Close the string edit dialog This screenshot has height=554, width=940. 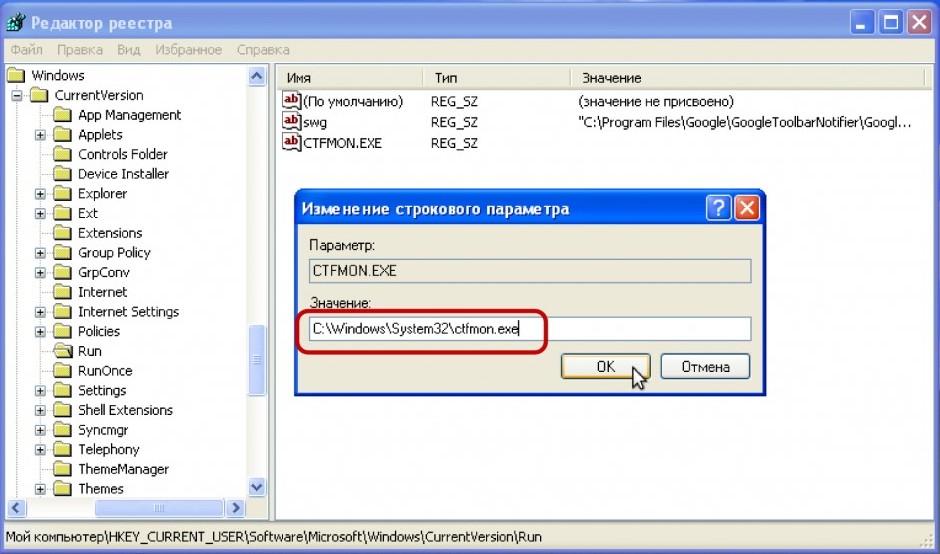click(747, 209)
